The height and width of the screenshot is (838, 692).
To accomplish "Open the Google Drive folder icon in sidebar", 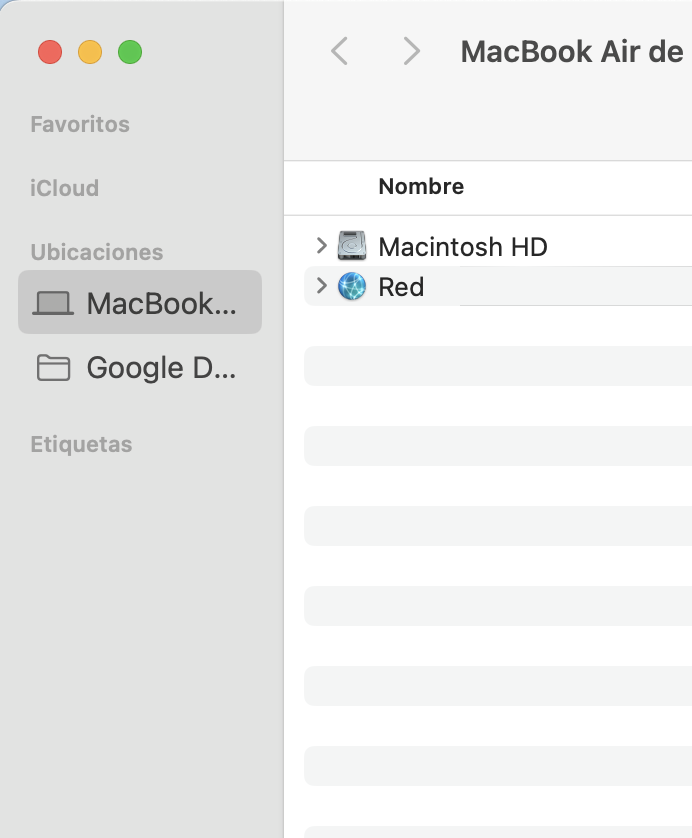I will point(54,368).
